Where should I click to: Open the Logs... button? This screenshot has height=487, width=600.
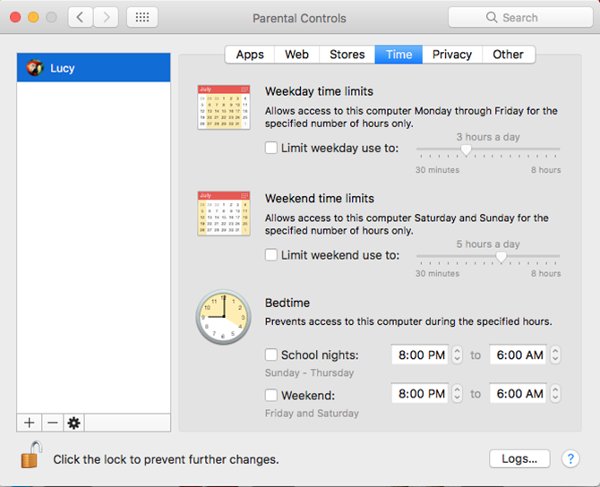[519, 459]
